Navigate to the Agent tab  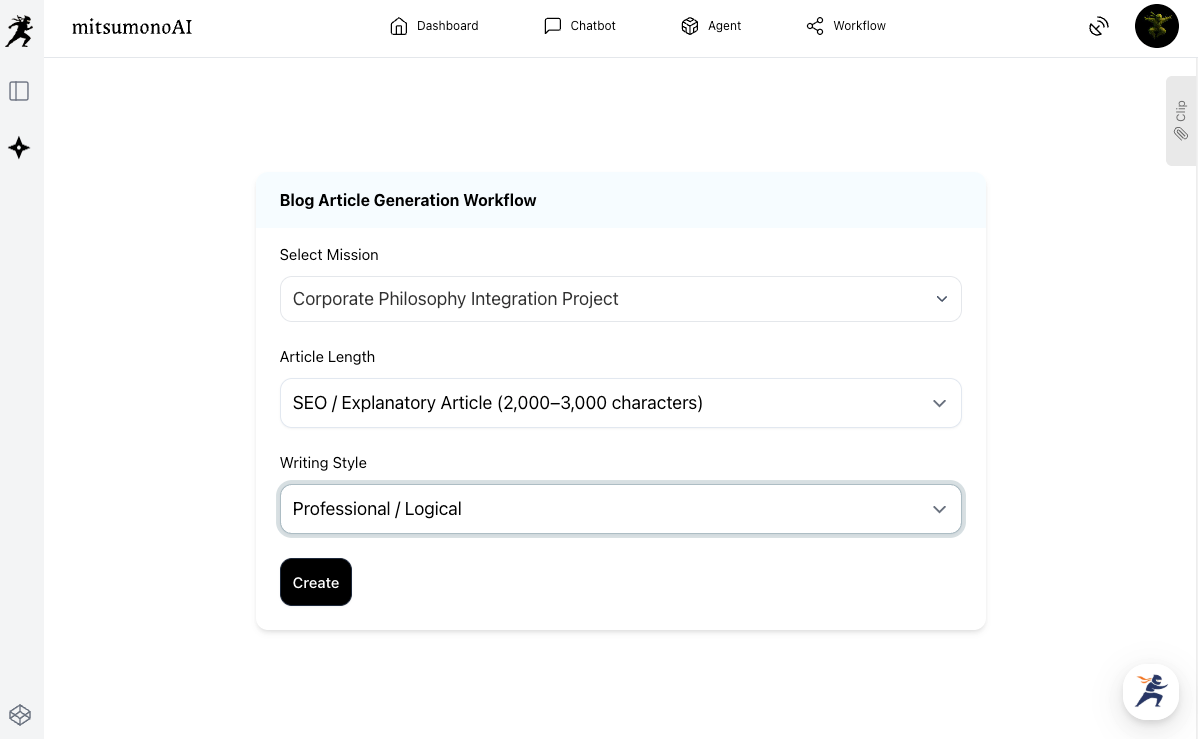(724, 26)
